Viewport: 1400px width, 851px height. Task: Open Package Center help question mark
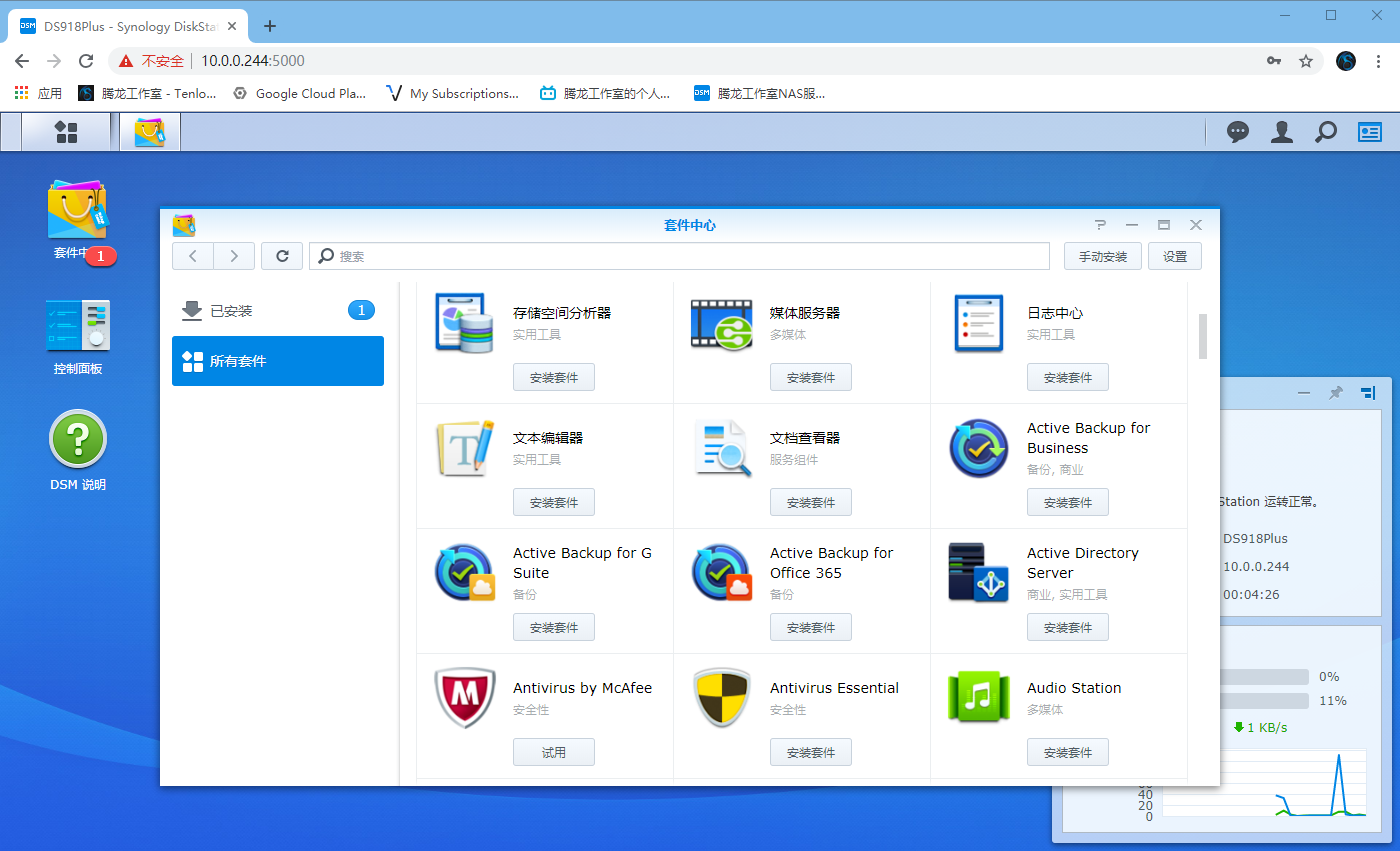coord(1100,225)
